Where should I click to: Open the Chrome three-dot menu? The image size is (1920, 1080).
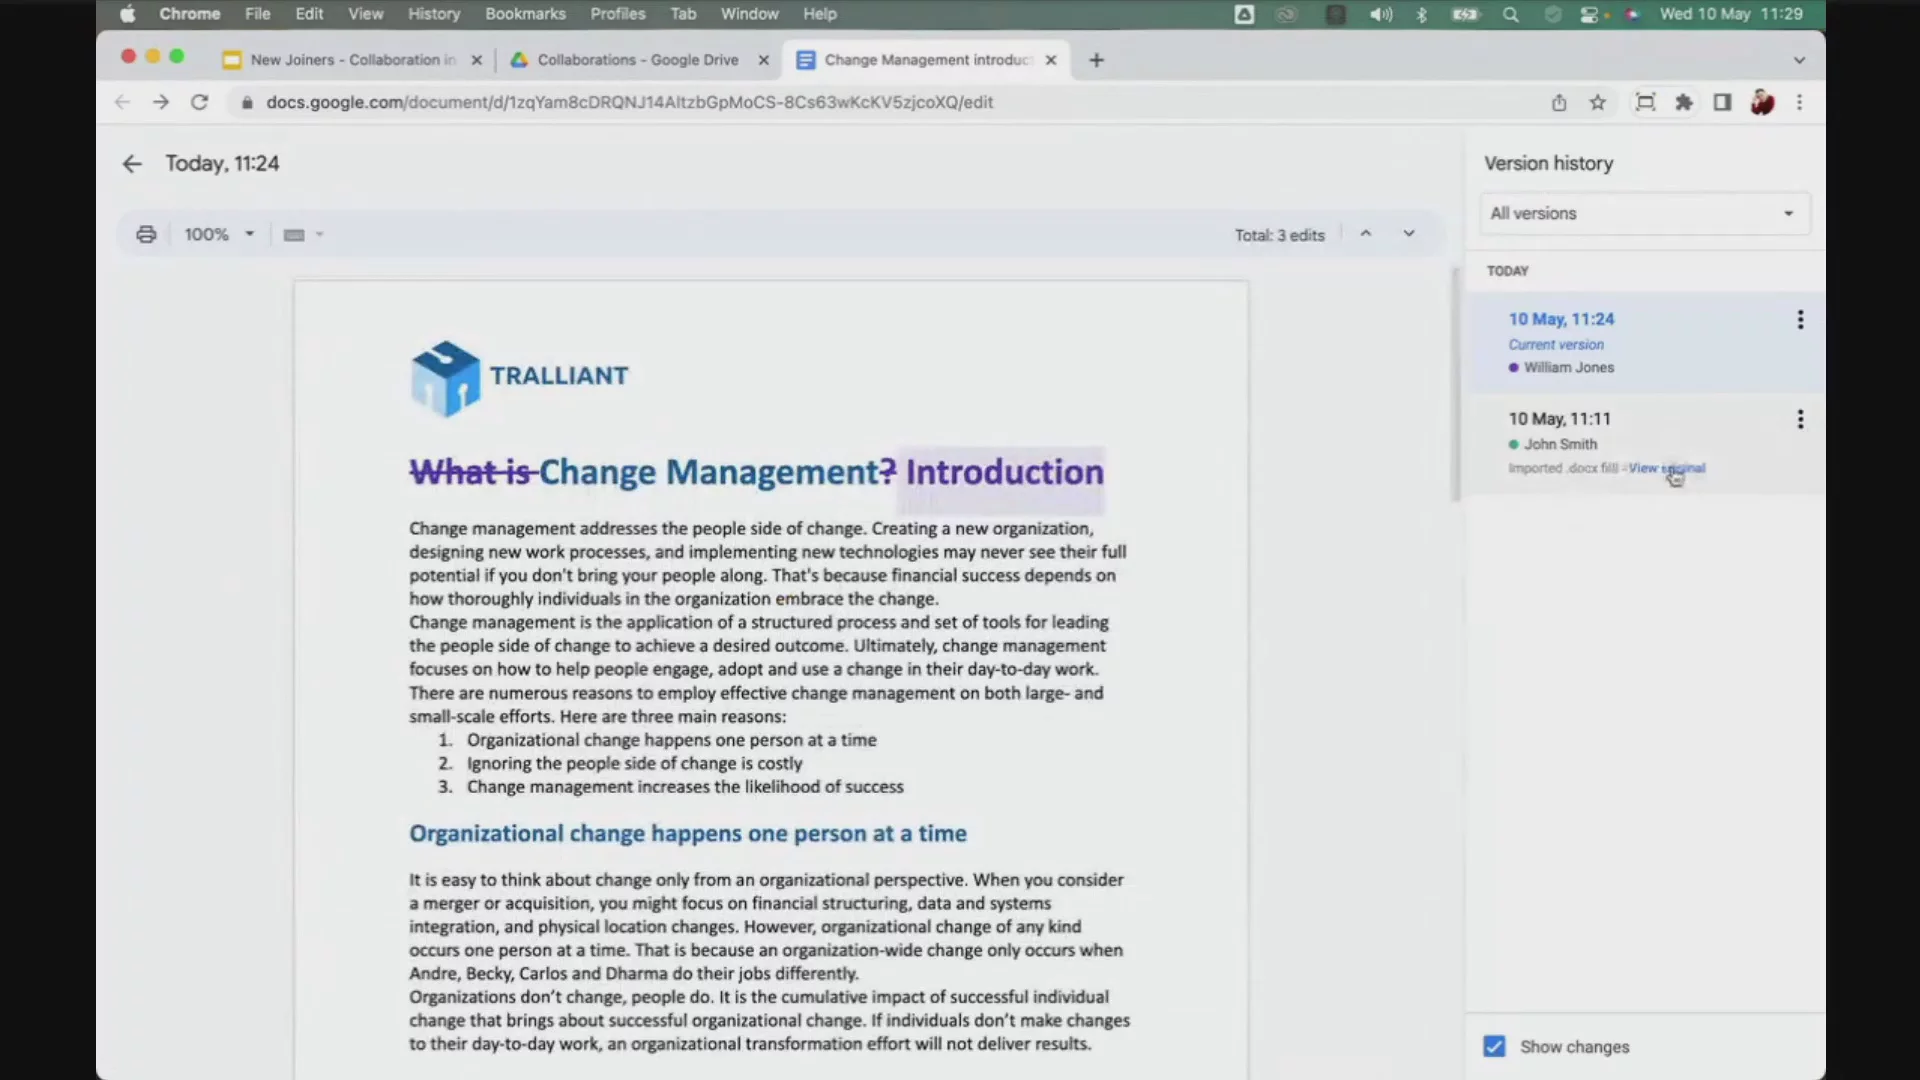tap(1799, 102)
